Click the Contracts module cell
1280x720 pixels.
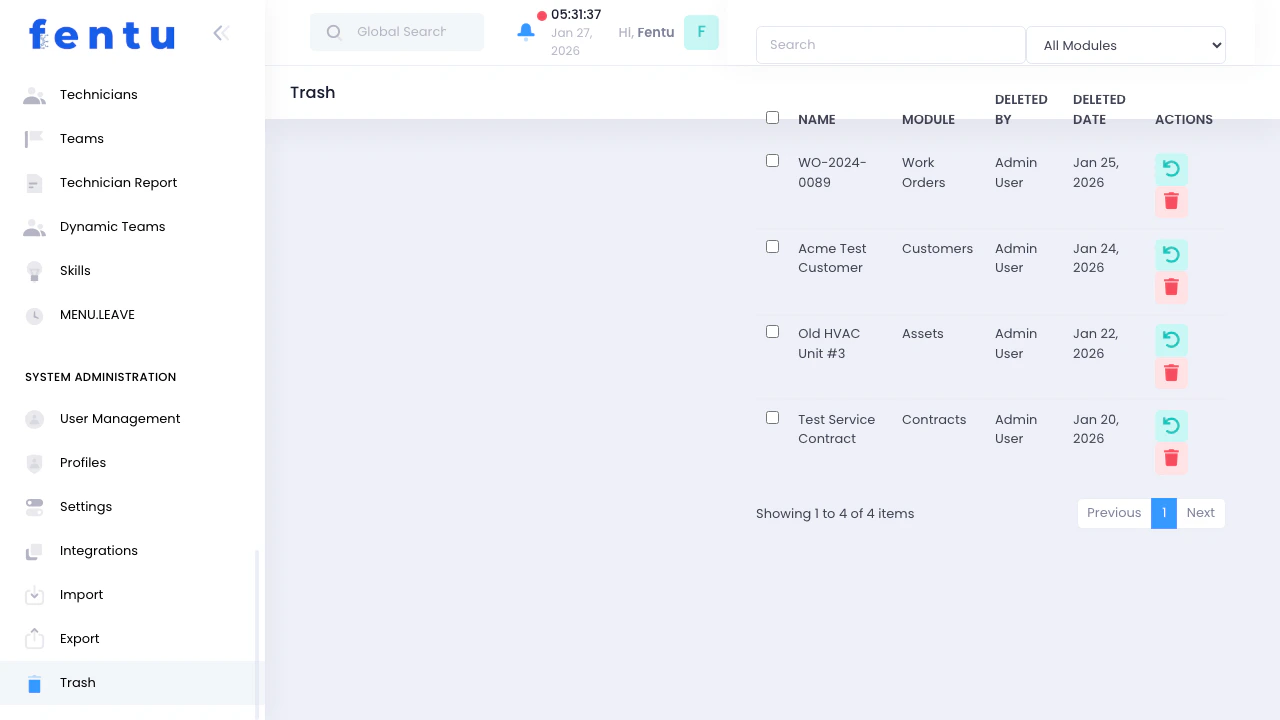[x=934, y=420]
